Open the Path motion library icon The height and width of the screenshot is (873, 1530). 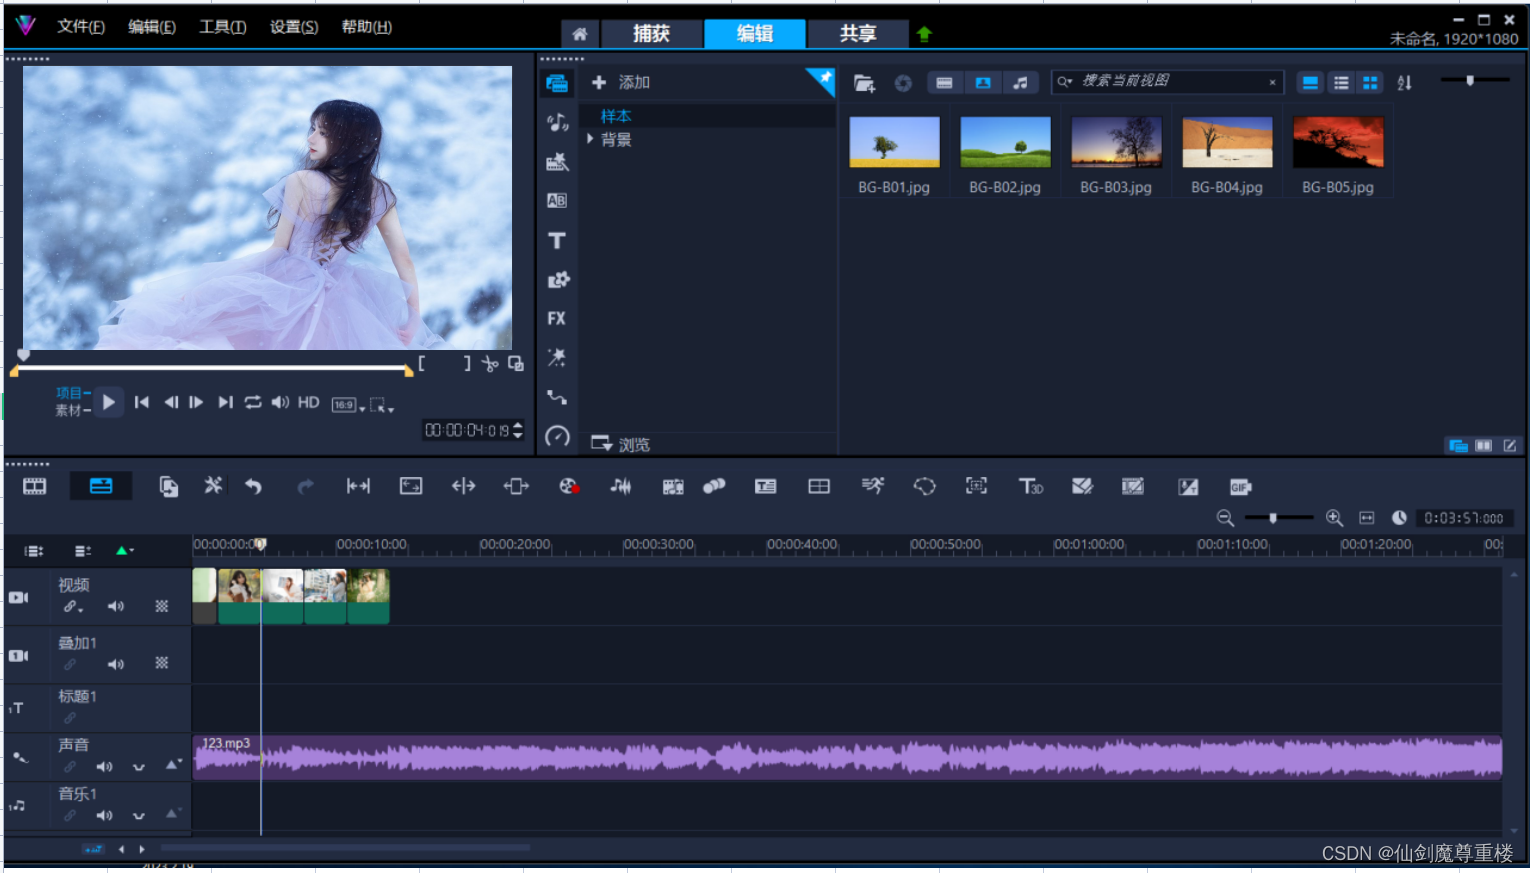(x=557, y=397)
